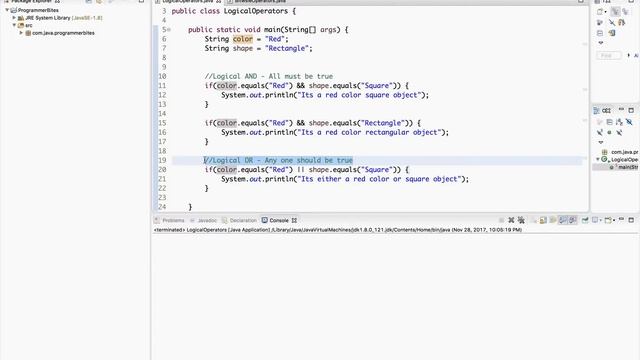Click Collapse All icon in Outline toolbar

610,122
